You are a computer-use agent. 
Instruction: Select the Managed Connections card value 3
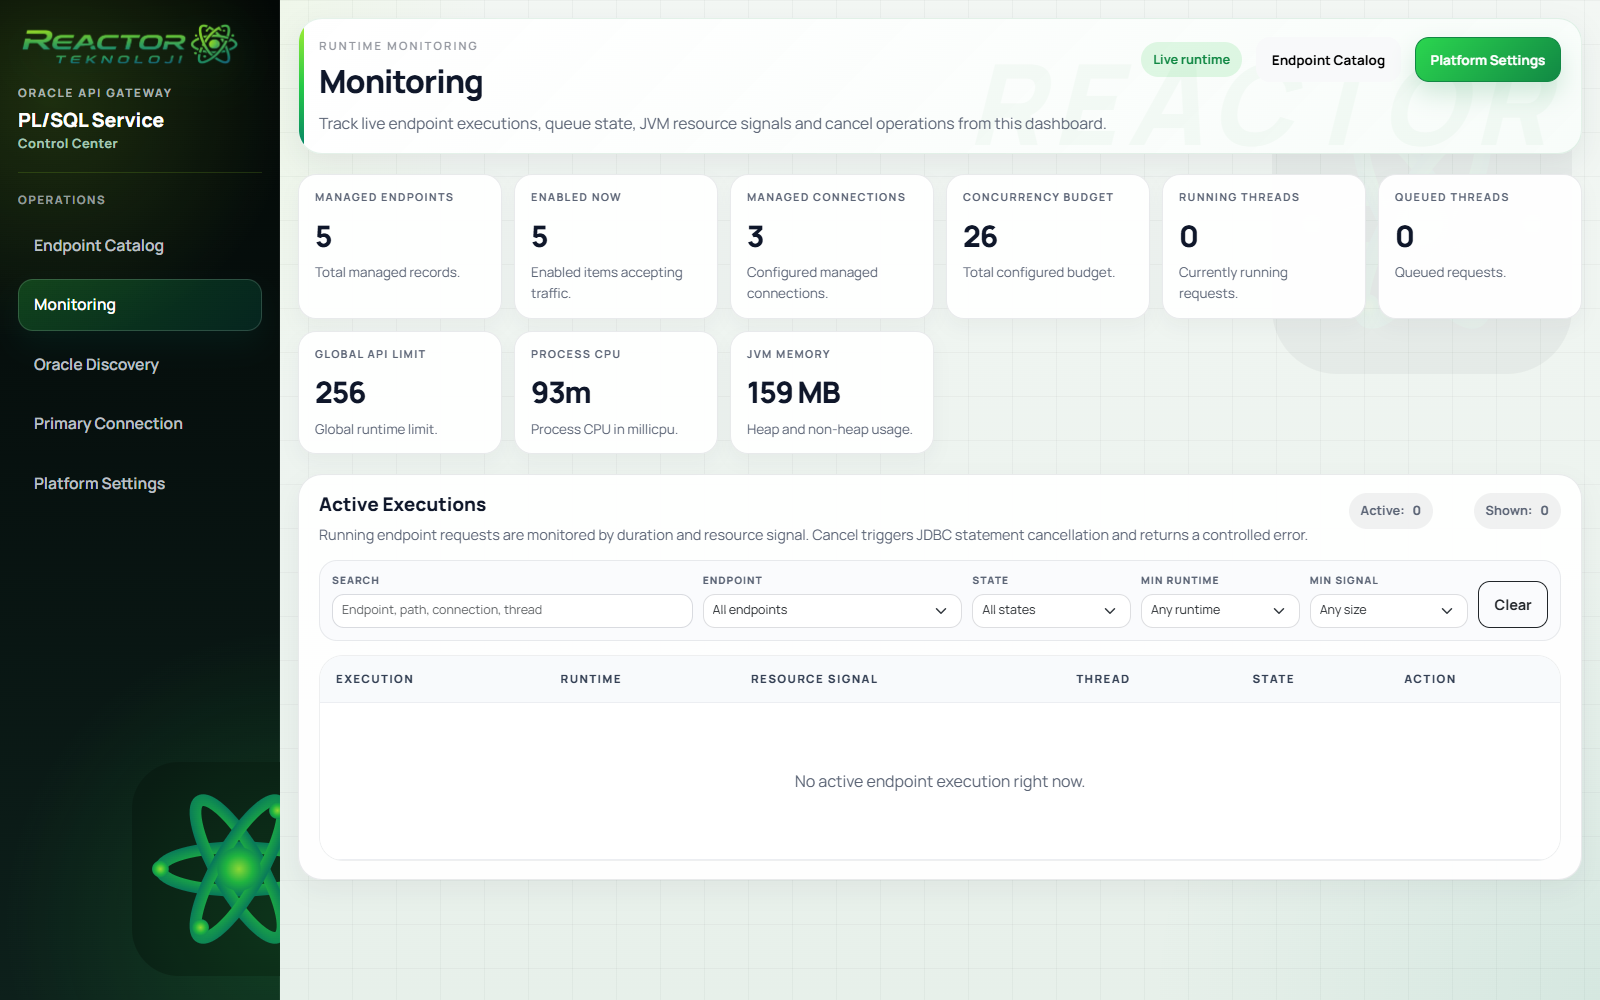756,237
